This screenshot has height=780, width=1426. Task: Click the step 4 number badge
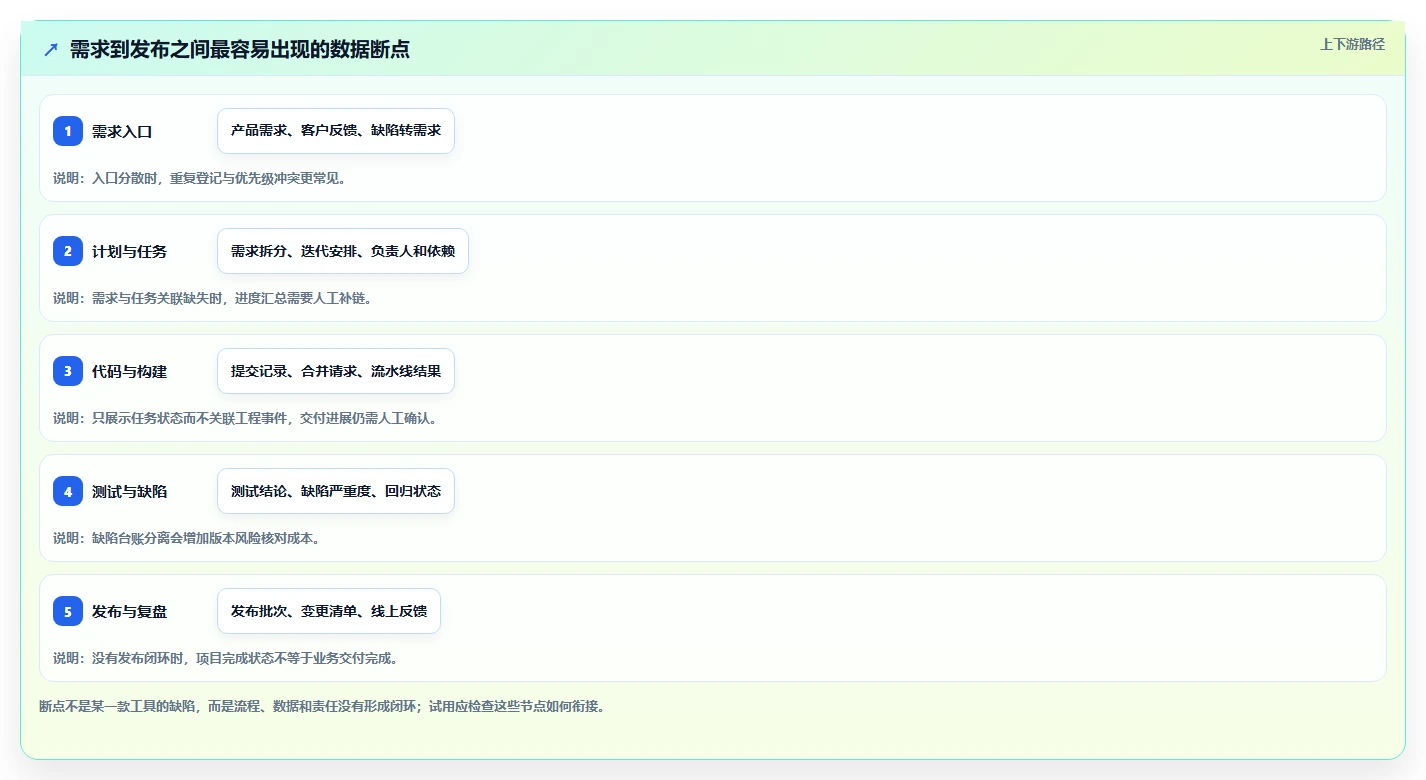pyautogui.click(x=68, y=491)
